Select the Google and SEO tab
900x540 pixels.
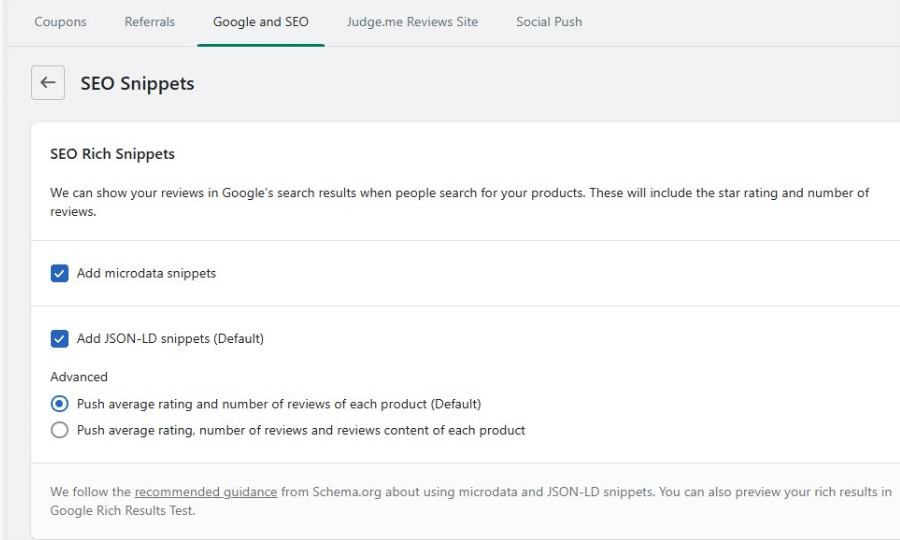261,22
